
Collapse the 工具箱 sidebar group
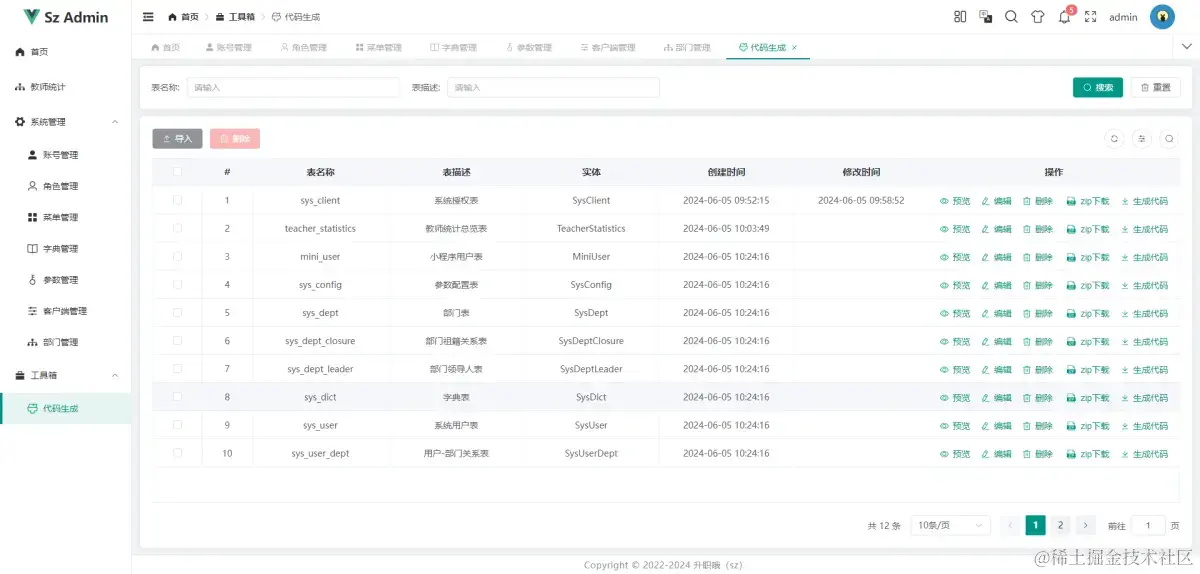(x=65, y=375)
